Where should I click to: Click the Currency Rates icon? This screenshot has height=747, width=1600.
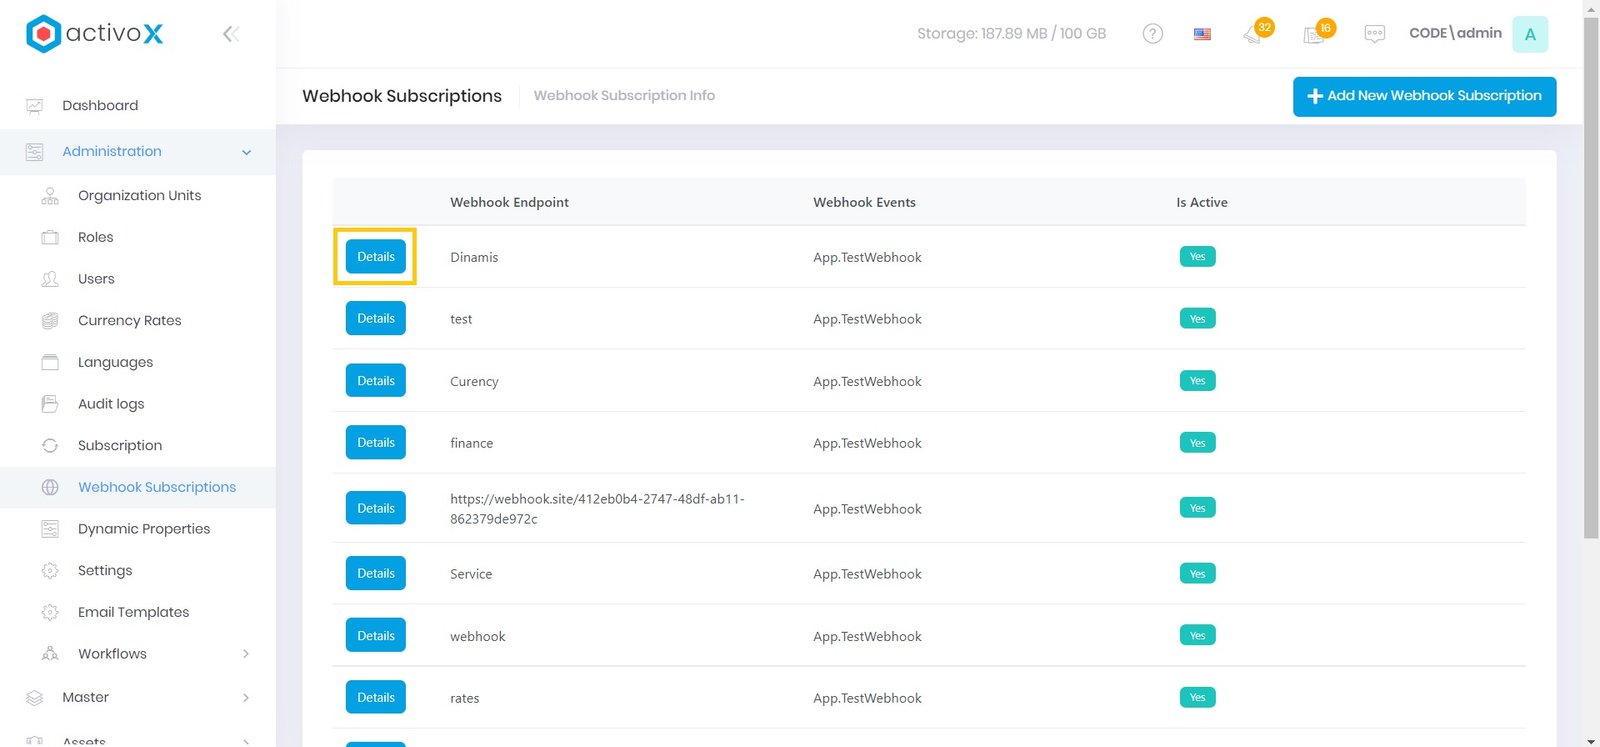pos(50,321)
